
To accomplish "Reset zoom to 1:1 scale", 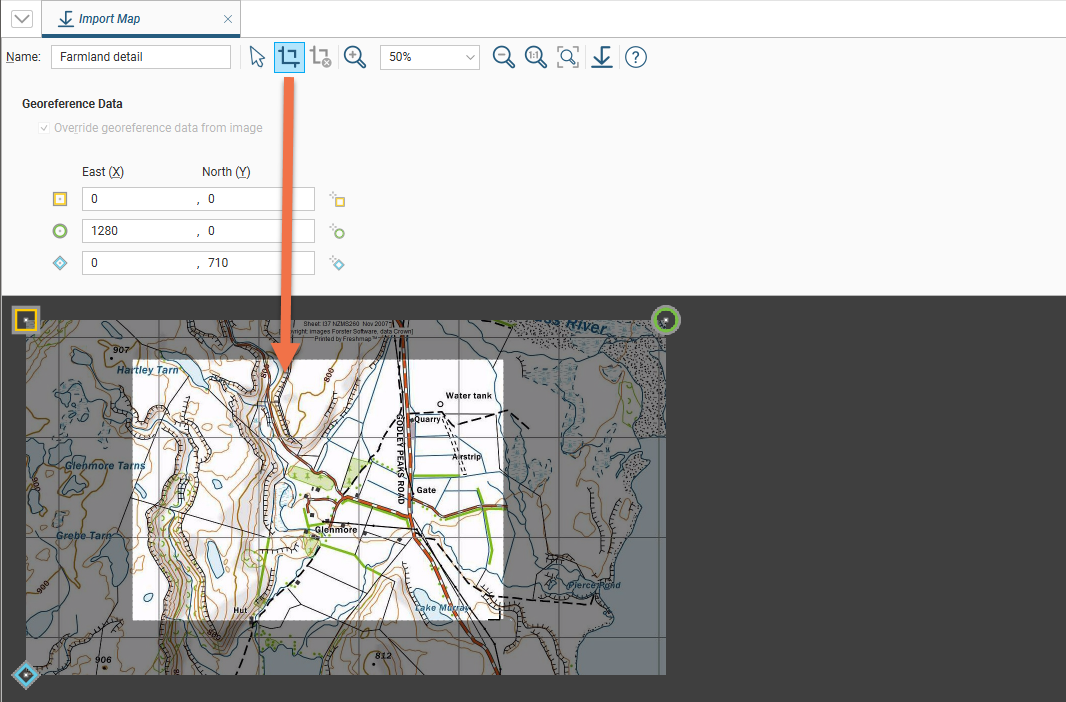I will [536, 57].
